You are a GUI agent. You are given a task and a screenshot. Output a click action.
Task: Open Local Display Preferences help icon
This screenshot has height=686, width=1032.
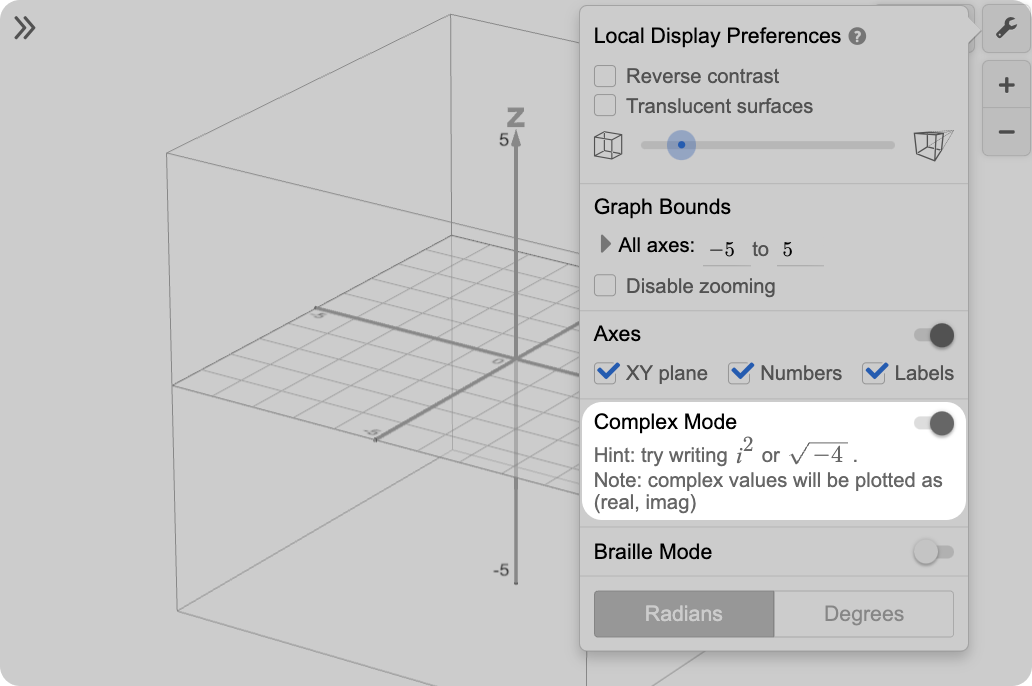857,37
